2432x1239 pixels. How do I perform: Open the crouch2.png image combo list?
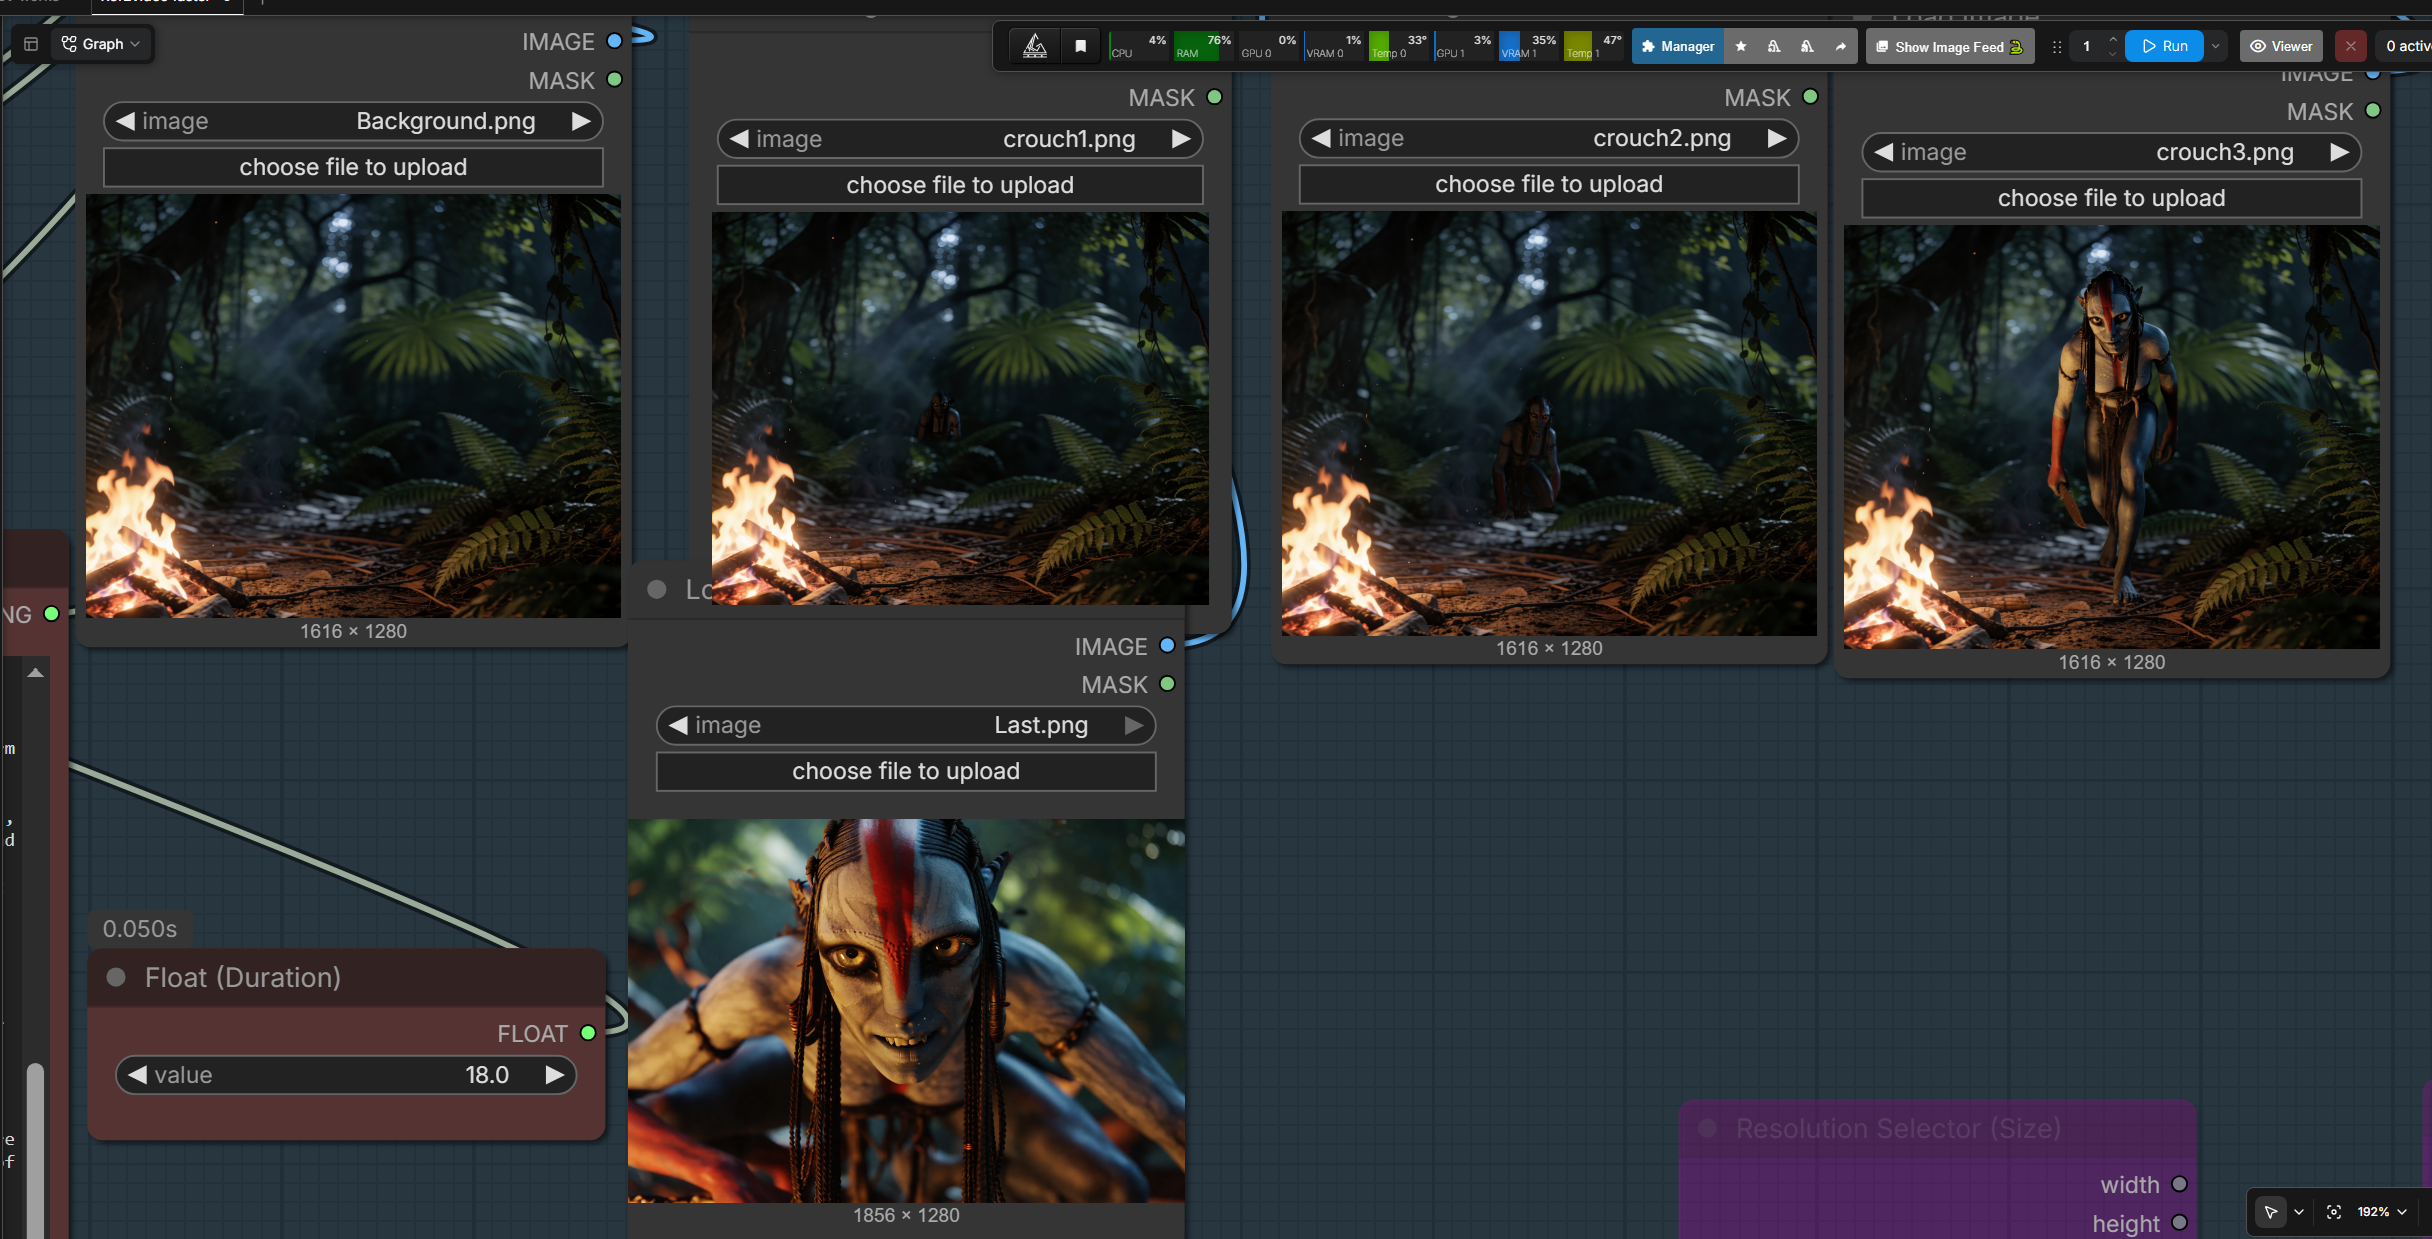1549,138
